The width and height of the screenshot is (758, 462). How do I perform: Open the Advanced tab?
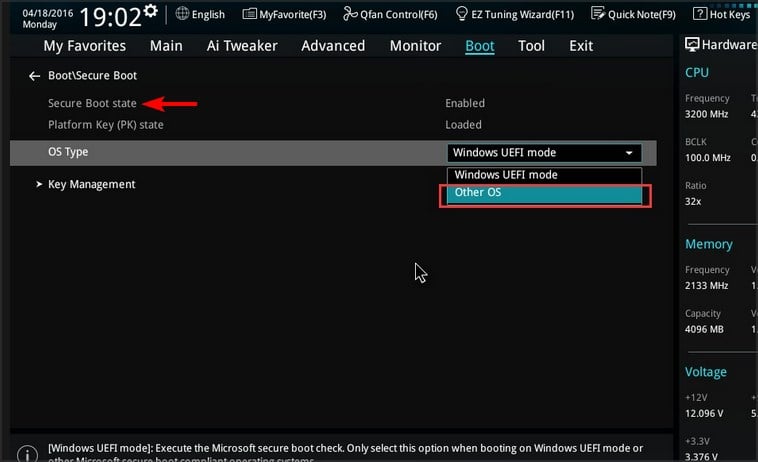tap(333, 46)
